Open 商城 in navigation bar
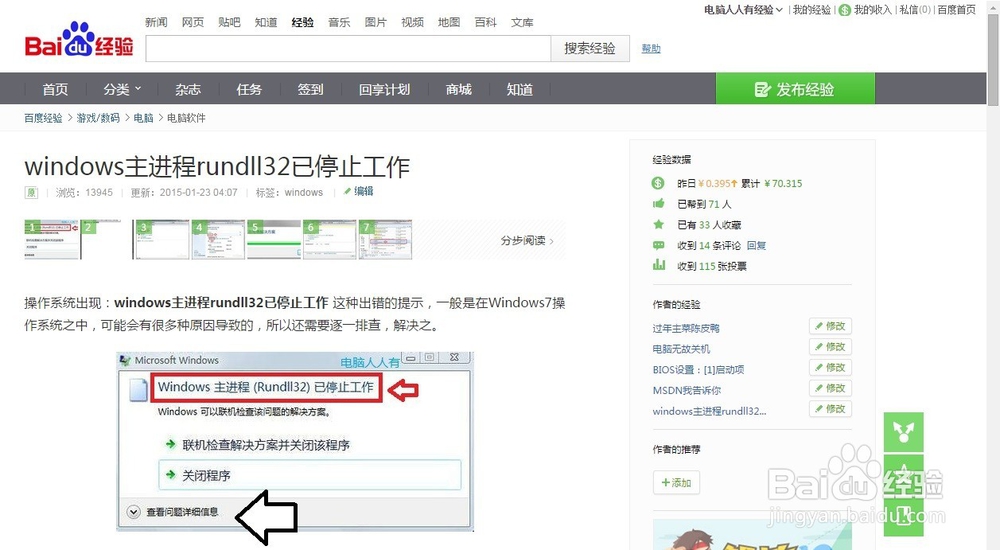 click(459, 89)
